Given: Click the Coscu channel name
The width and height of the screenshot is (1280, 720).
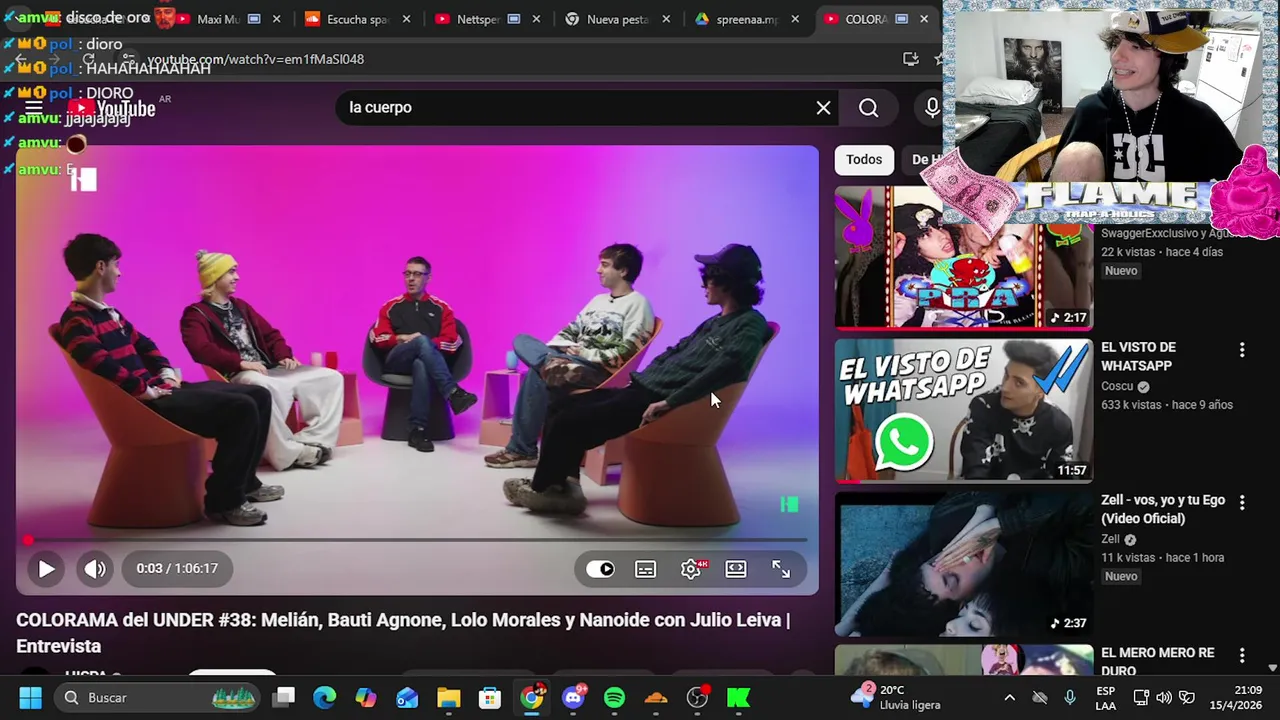Looking at the screenshot, I should click(1117, 386).
